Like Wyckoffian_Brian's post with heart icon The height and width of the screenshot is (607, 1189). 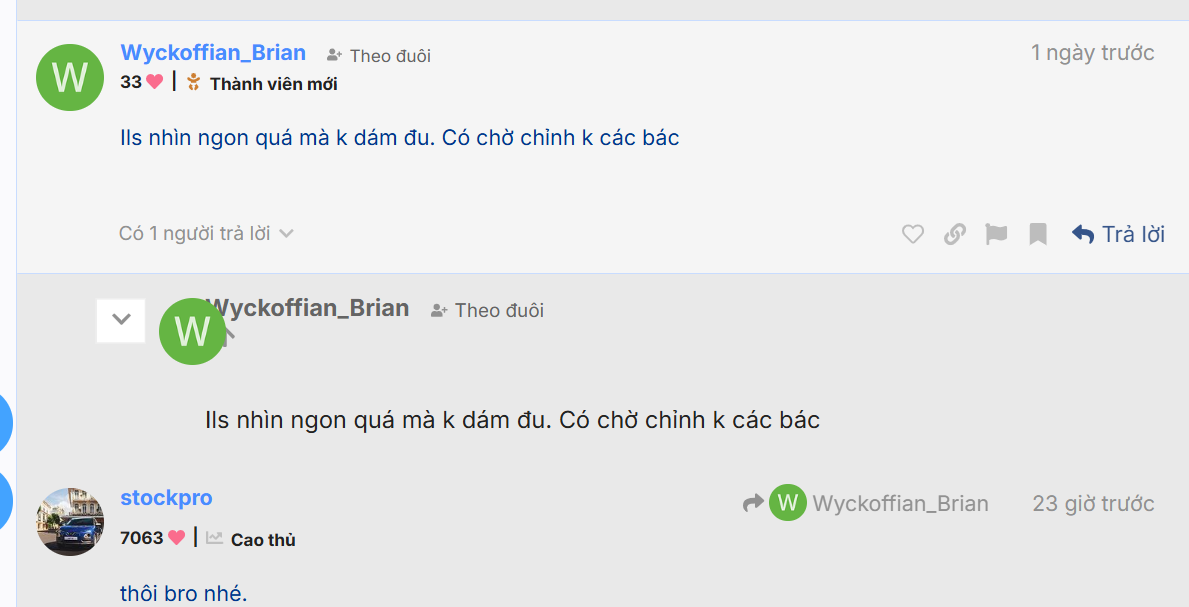(x=912, y=234)
